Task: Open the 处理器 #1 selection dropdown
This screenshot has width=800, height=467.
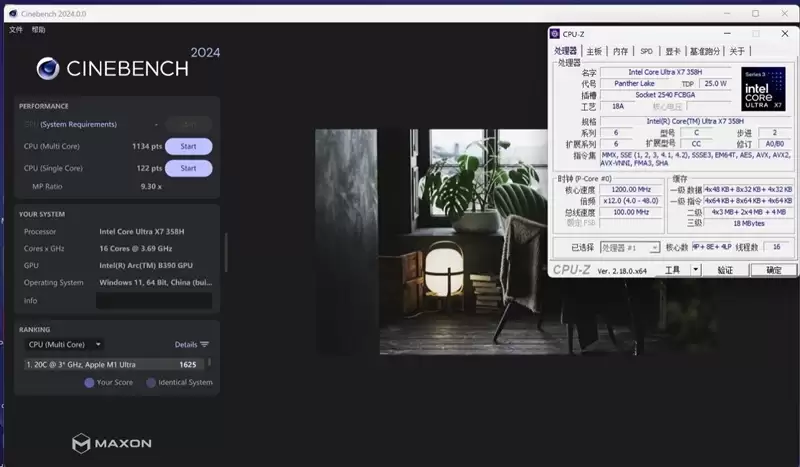Action: pos(629,247)
